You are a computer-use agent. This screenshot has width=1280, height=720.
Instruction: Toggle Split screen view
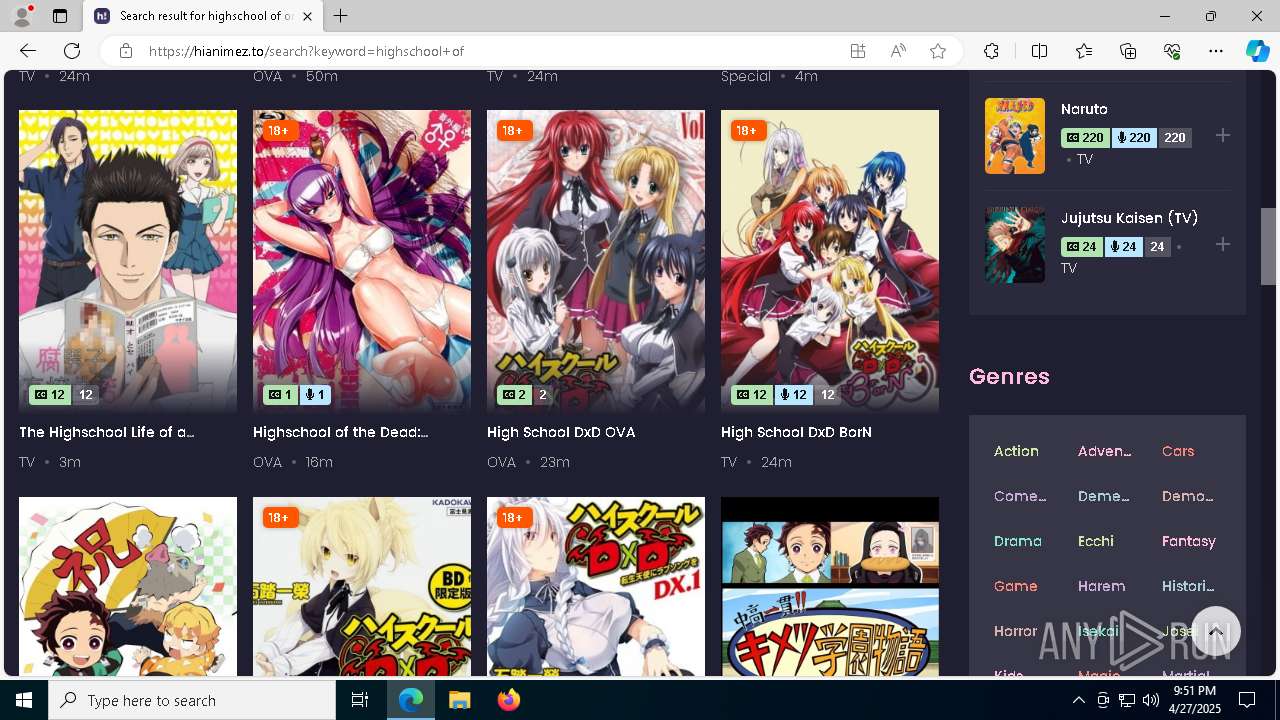(1039, 51)
